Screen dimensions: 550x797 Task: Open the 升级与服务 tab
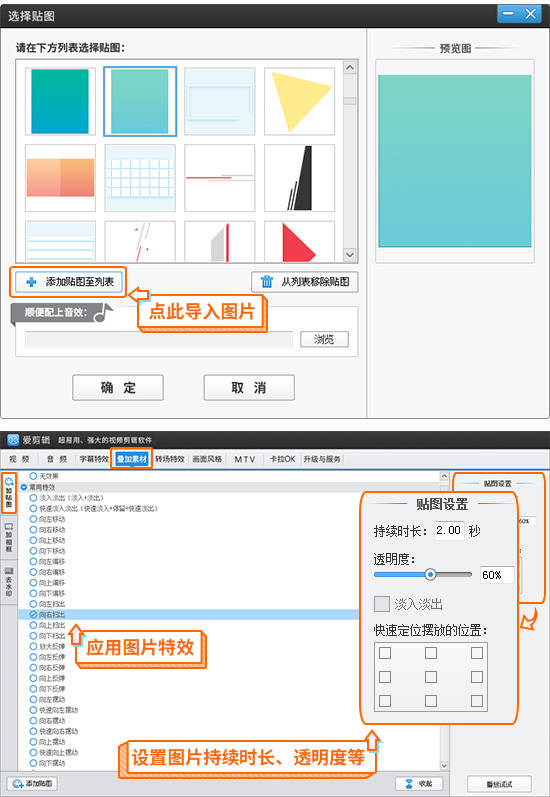322,459
